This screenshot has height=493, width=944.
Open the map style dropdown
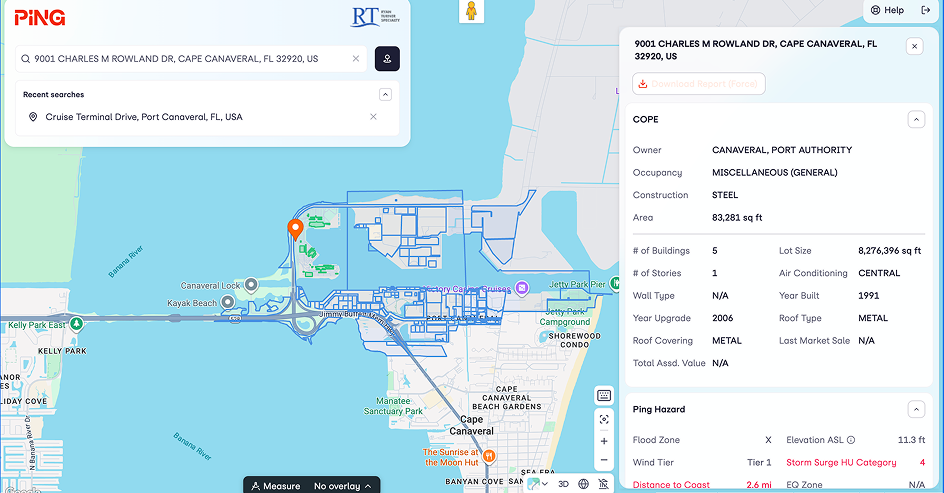coord(538,484)
